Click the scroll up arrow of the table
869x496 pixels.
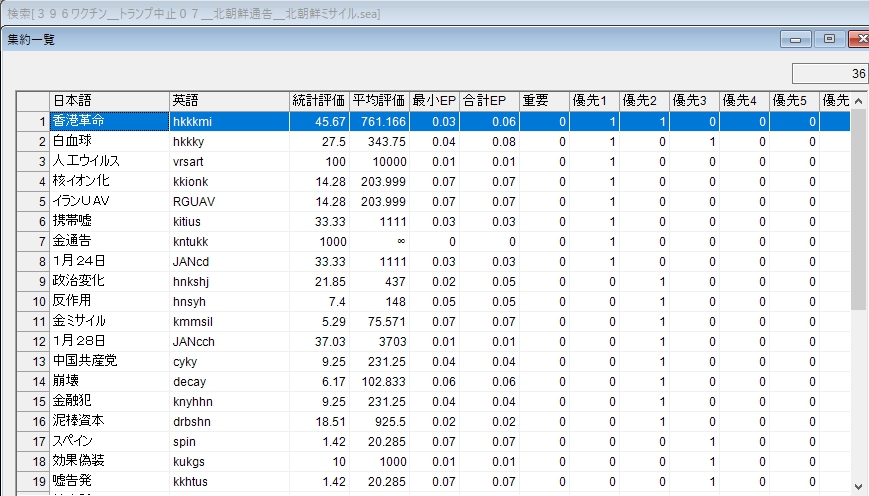pos(859,100)
